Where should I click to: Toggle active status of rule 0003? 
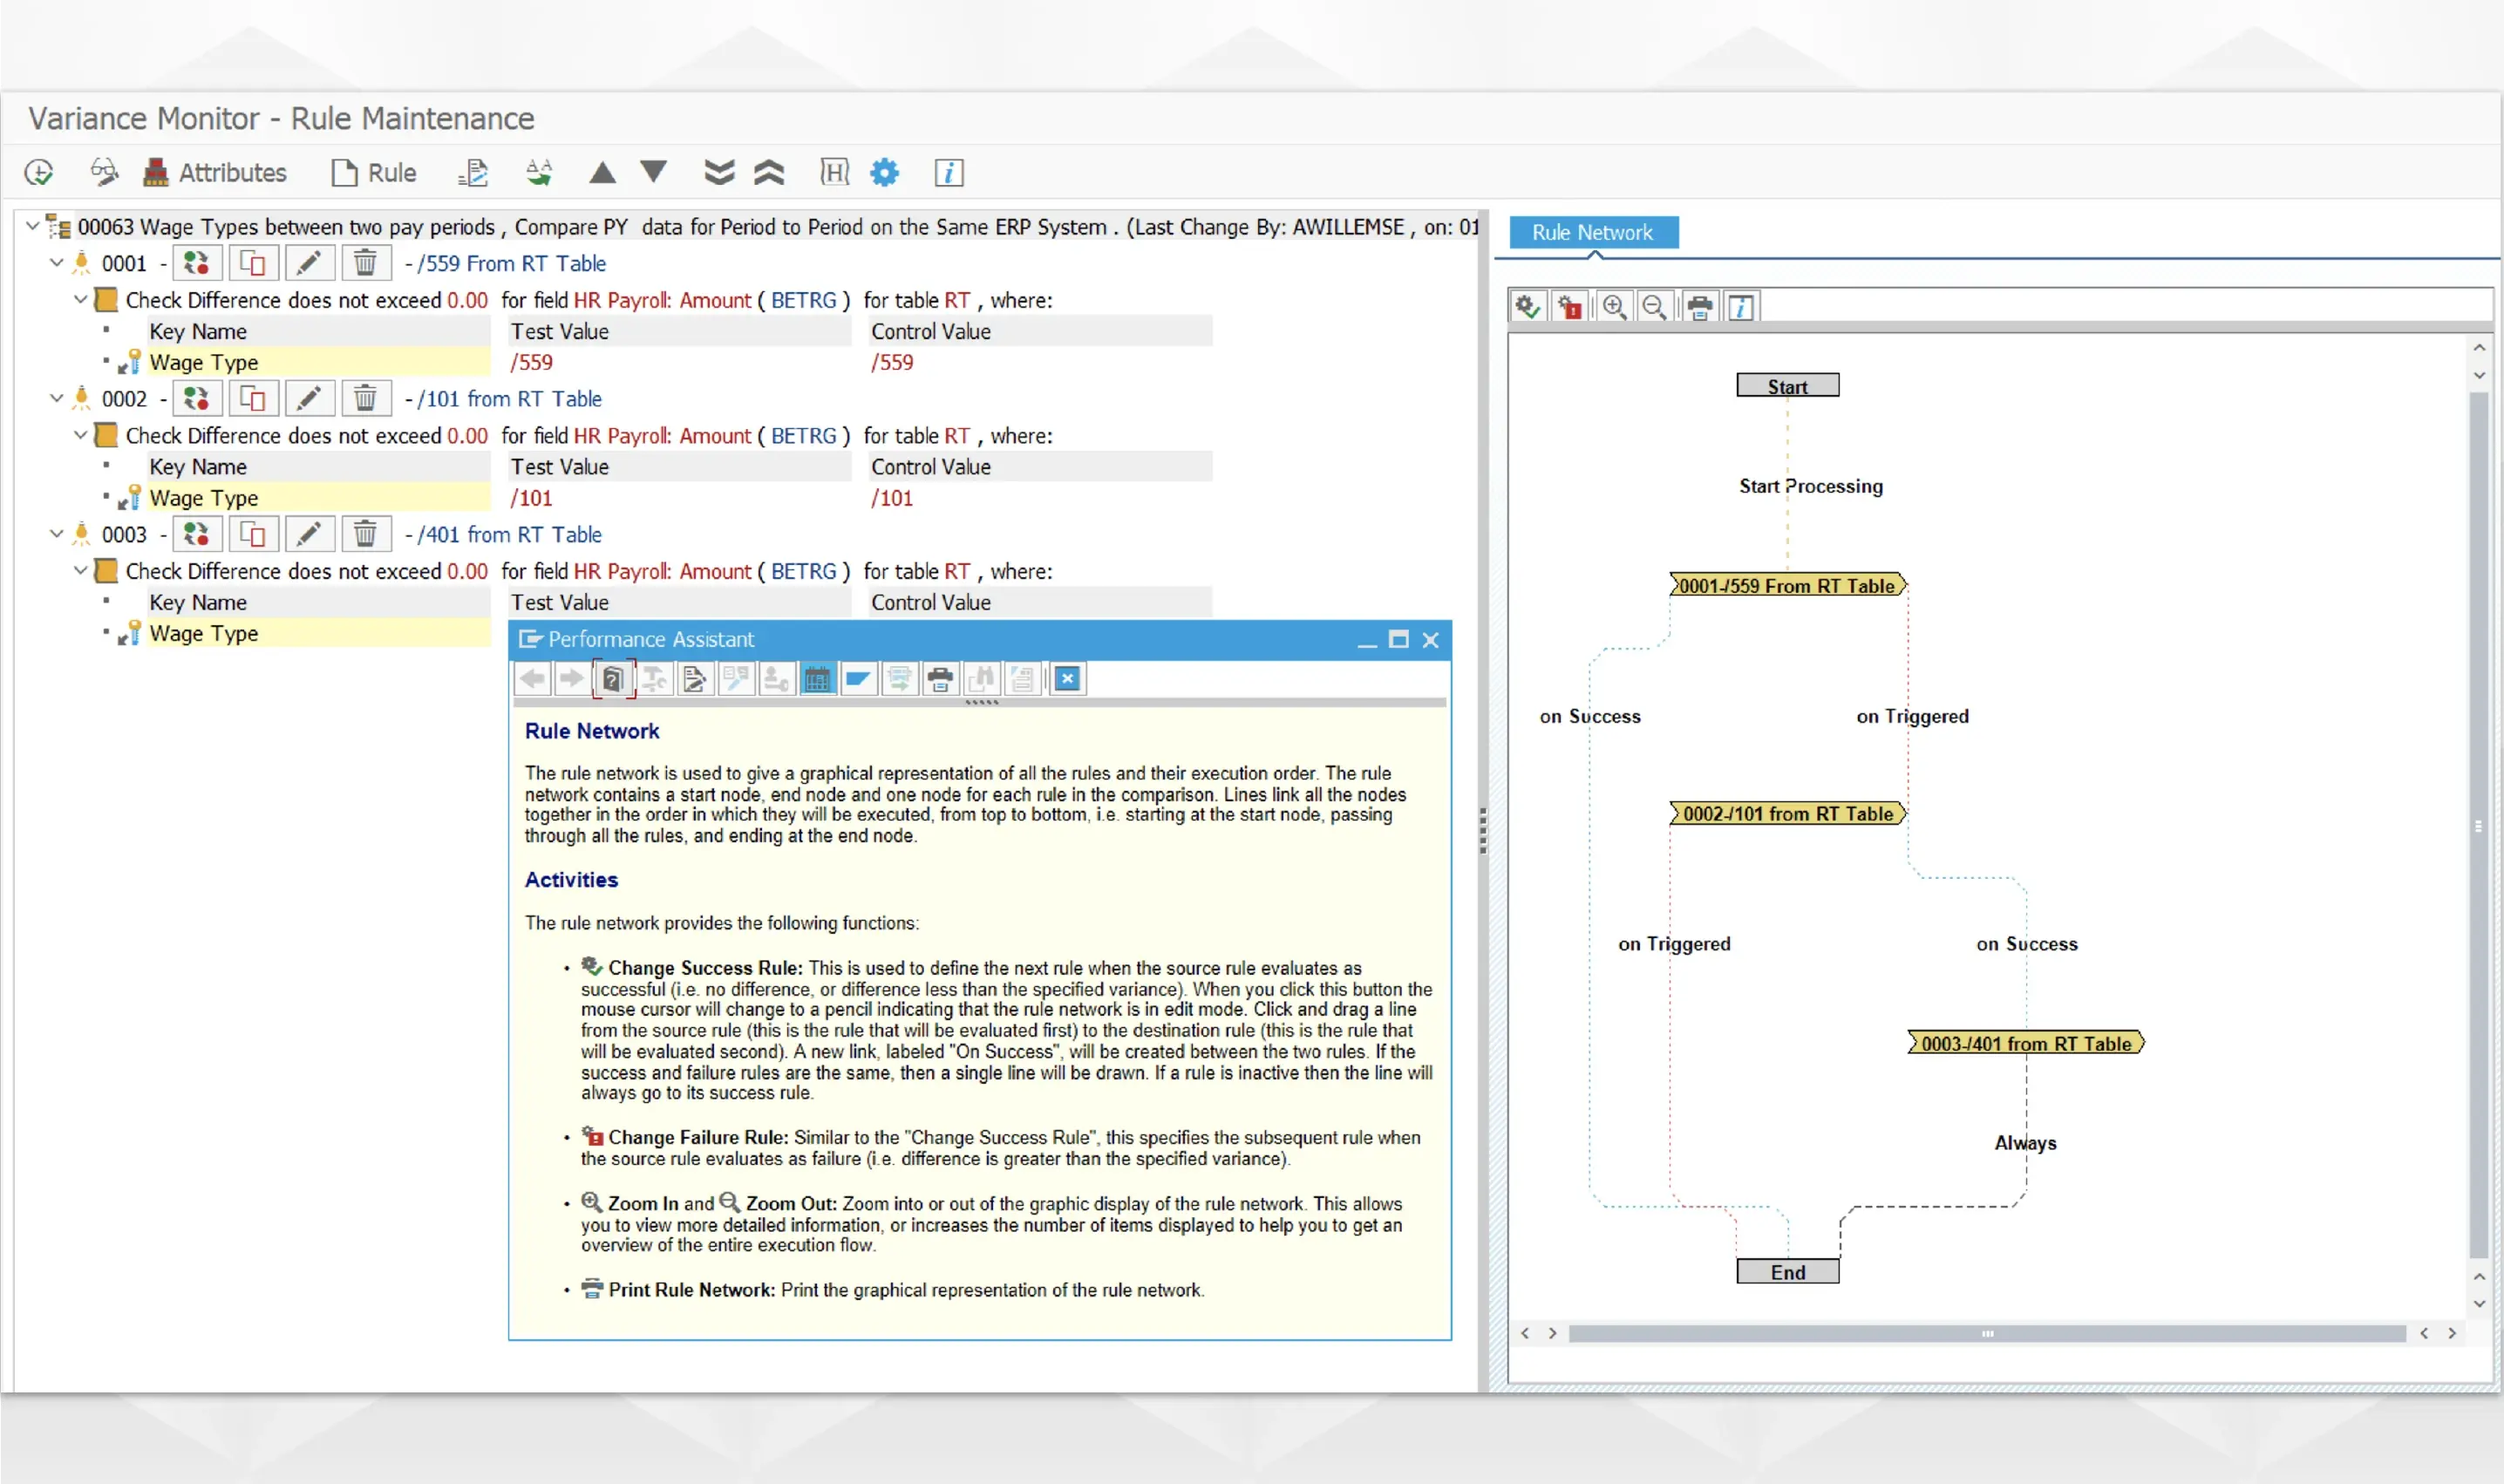pos(196,535)
